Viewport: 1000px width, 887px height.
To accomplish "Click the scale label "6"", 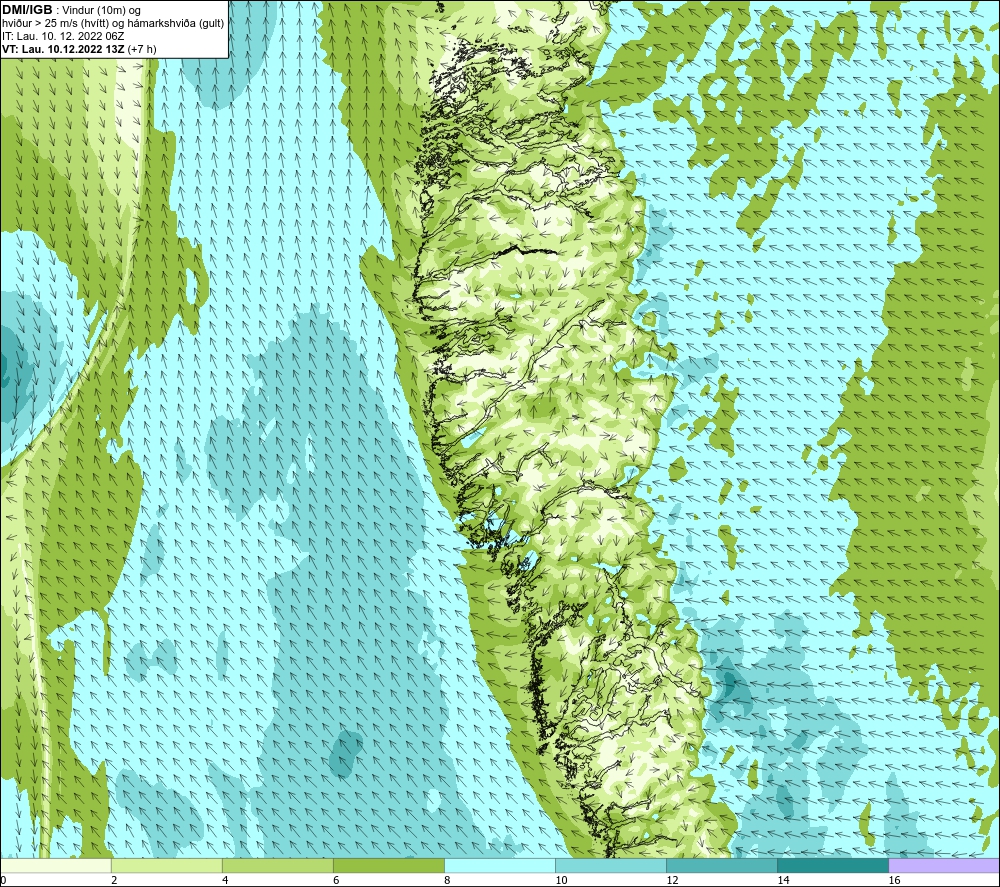I will [336, 881].
